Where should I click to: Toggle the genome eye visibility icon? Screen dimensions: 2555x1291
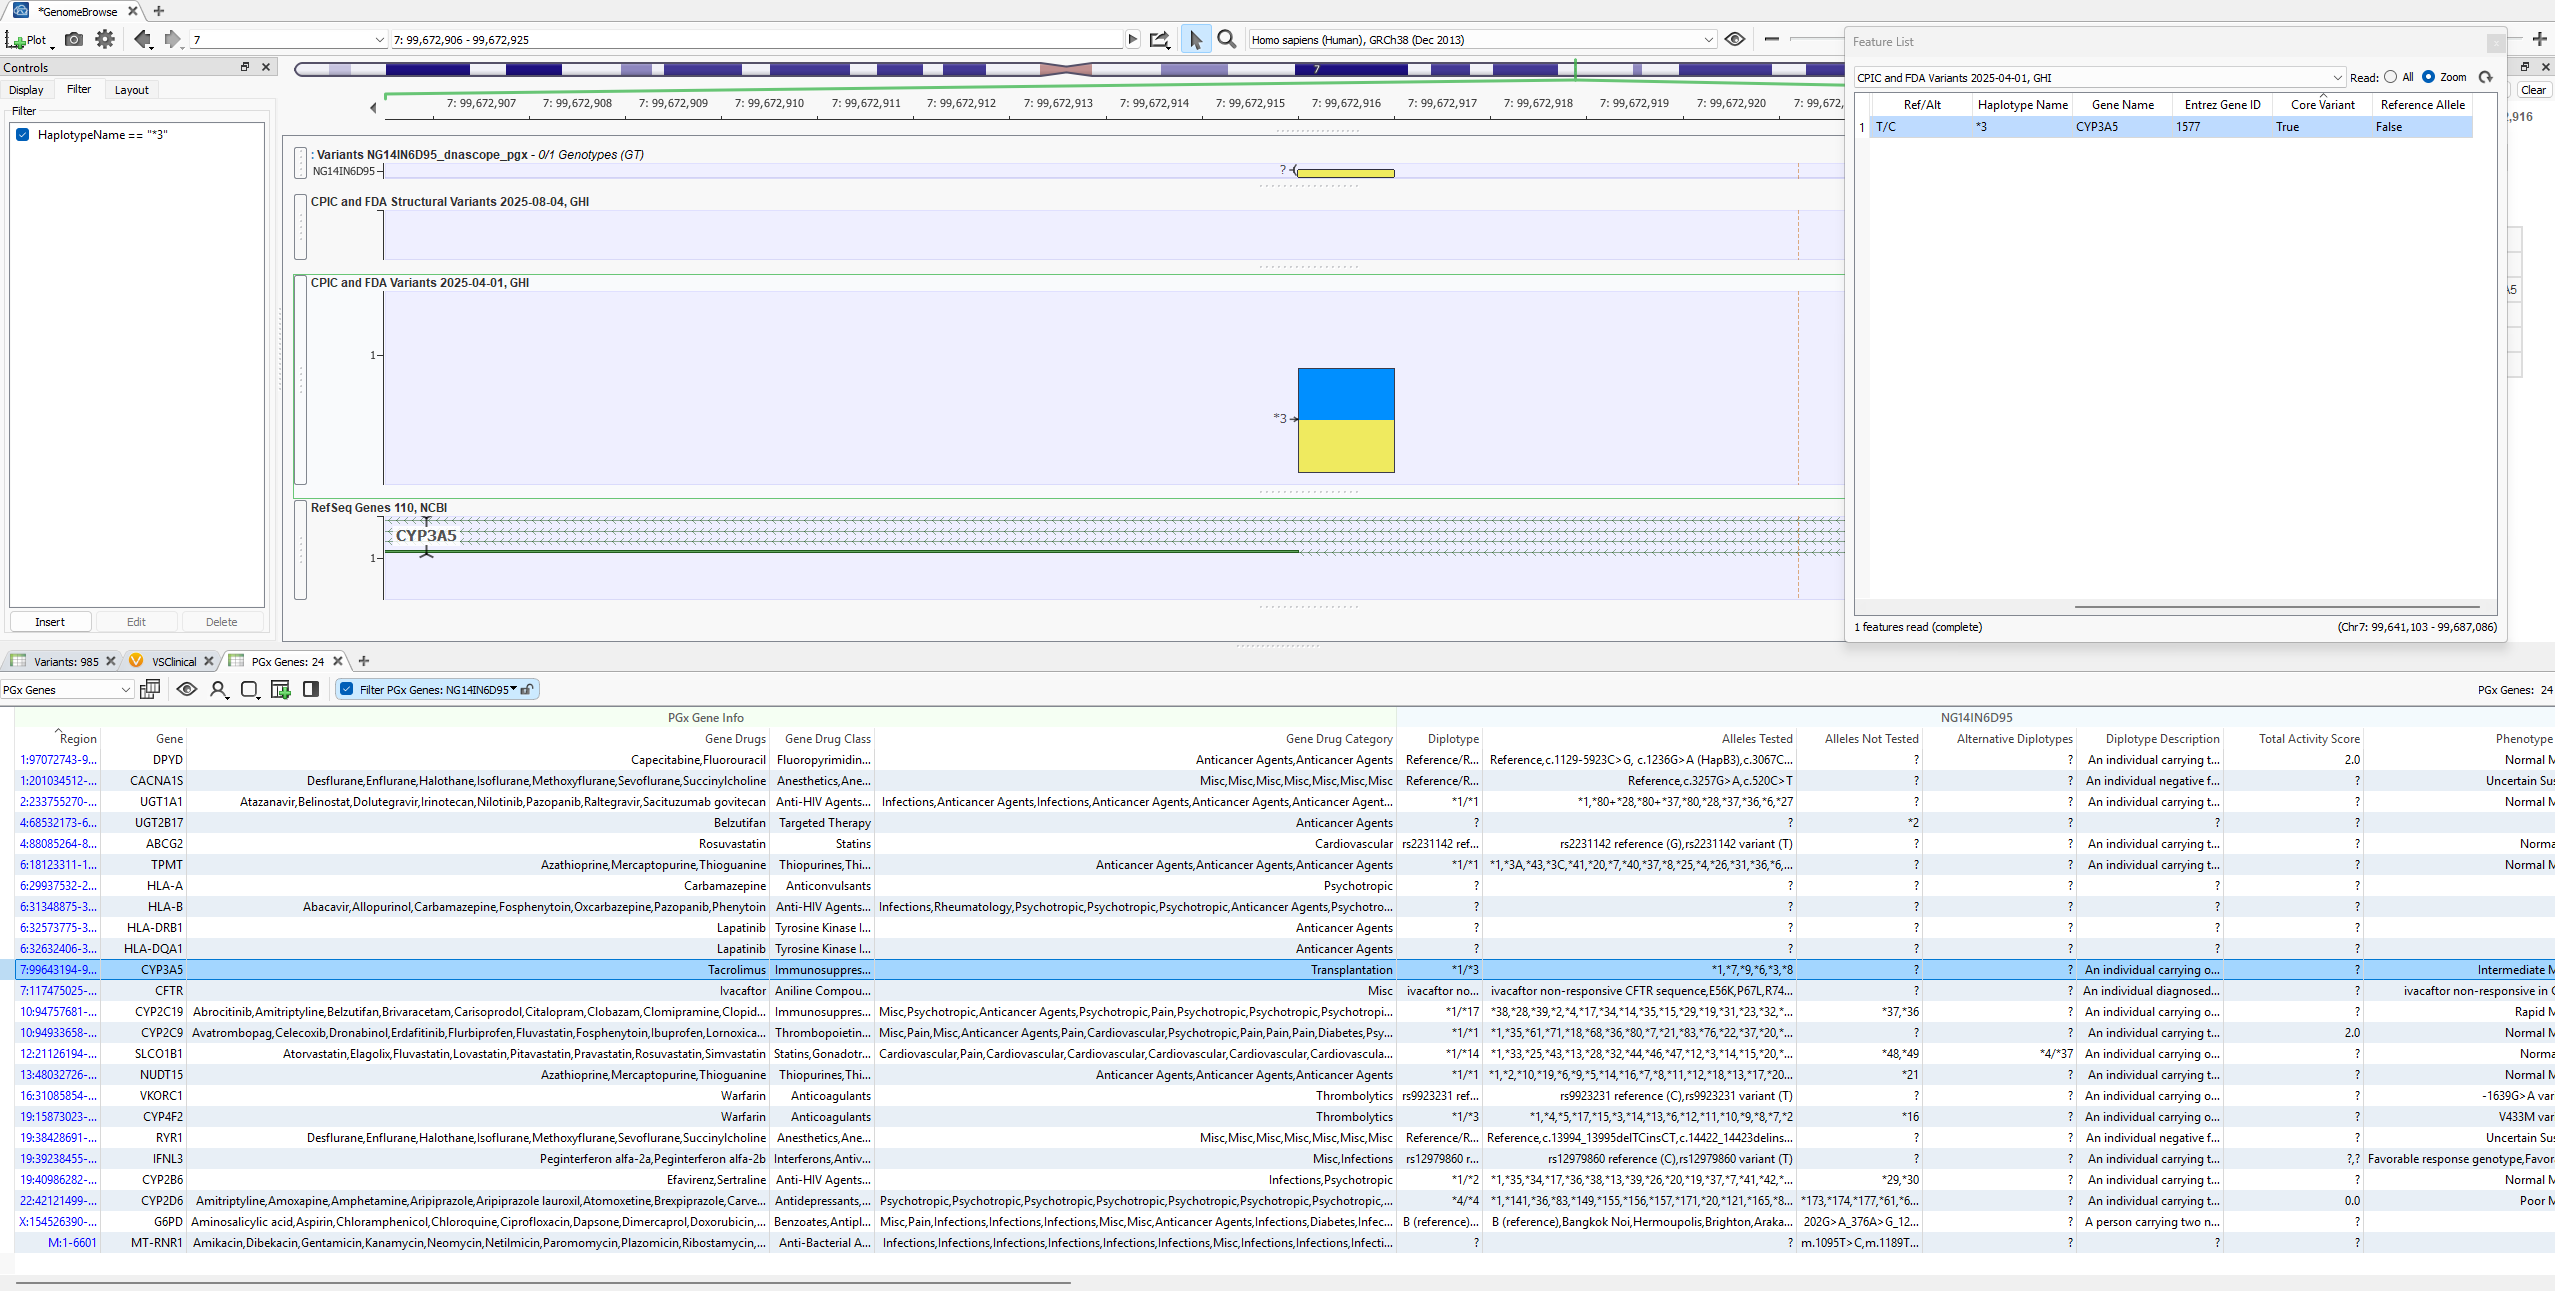(x=1735, y=39)
